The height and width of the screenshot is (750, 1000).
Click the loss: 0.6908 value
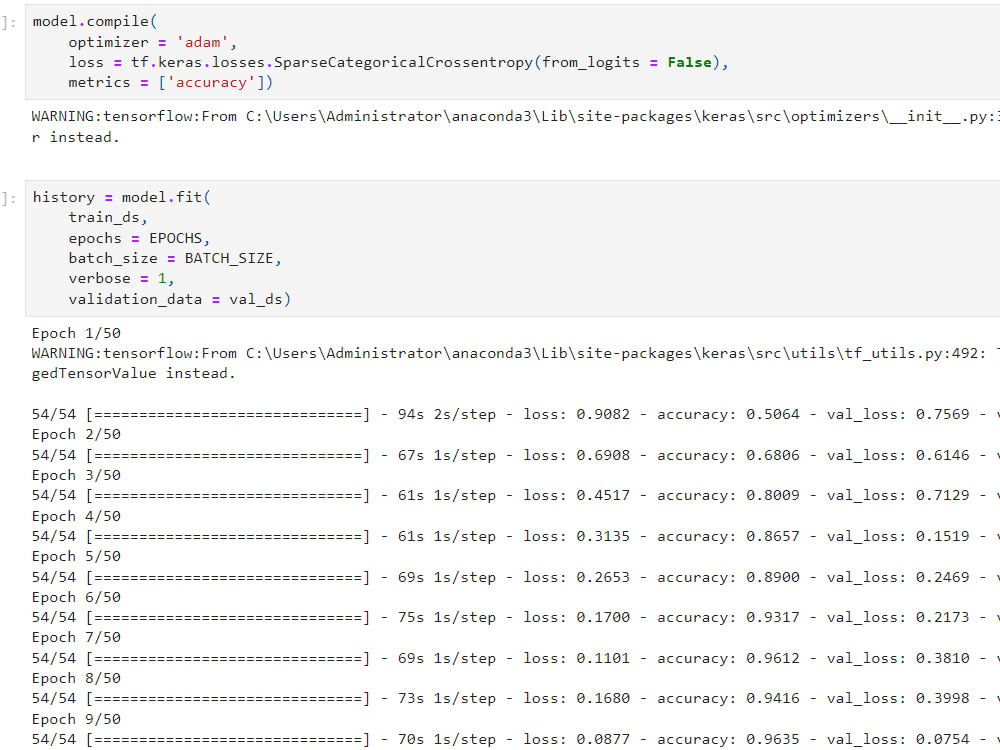577,455
